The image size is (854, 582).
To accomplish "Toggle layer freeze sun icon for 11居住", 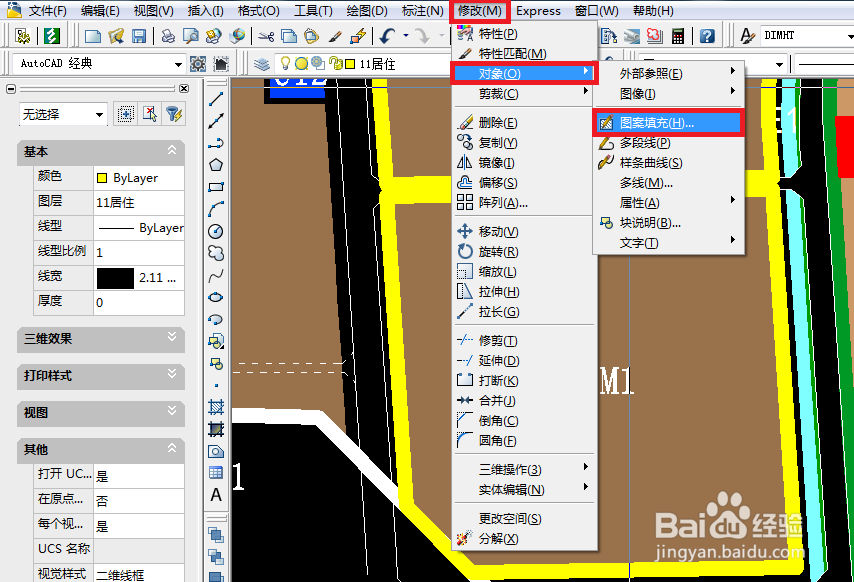I will (x=301, y=64).
